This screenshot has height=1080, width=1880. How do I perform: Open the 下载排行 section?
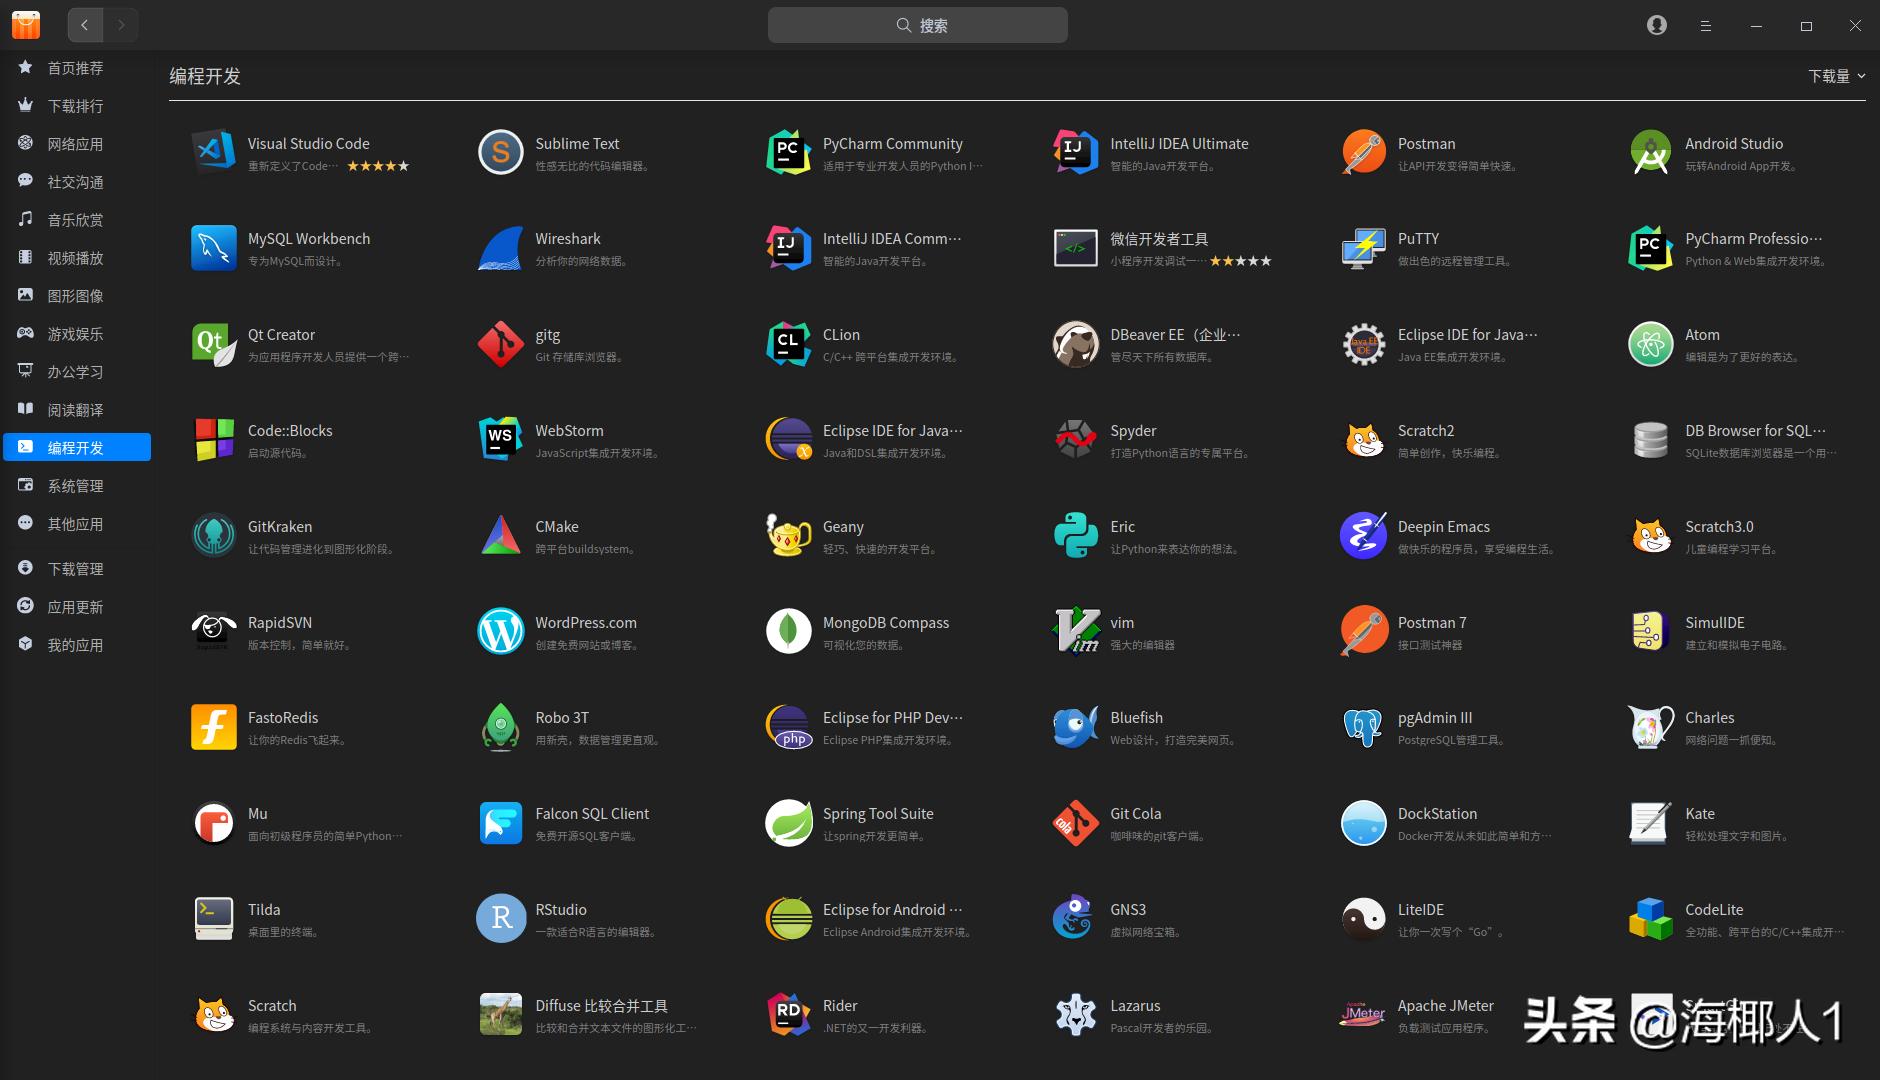(x=75, y=105)
